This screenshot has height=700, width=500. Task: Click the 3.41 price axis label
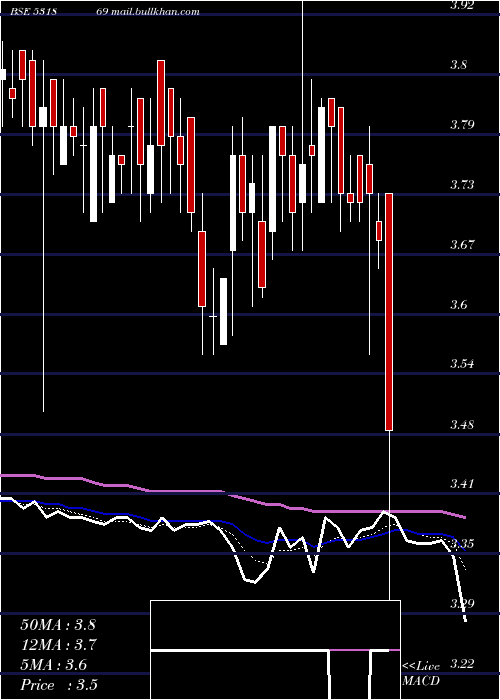coord(461,483)
